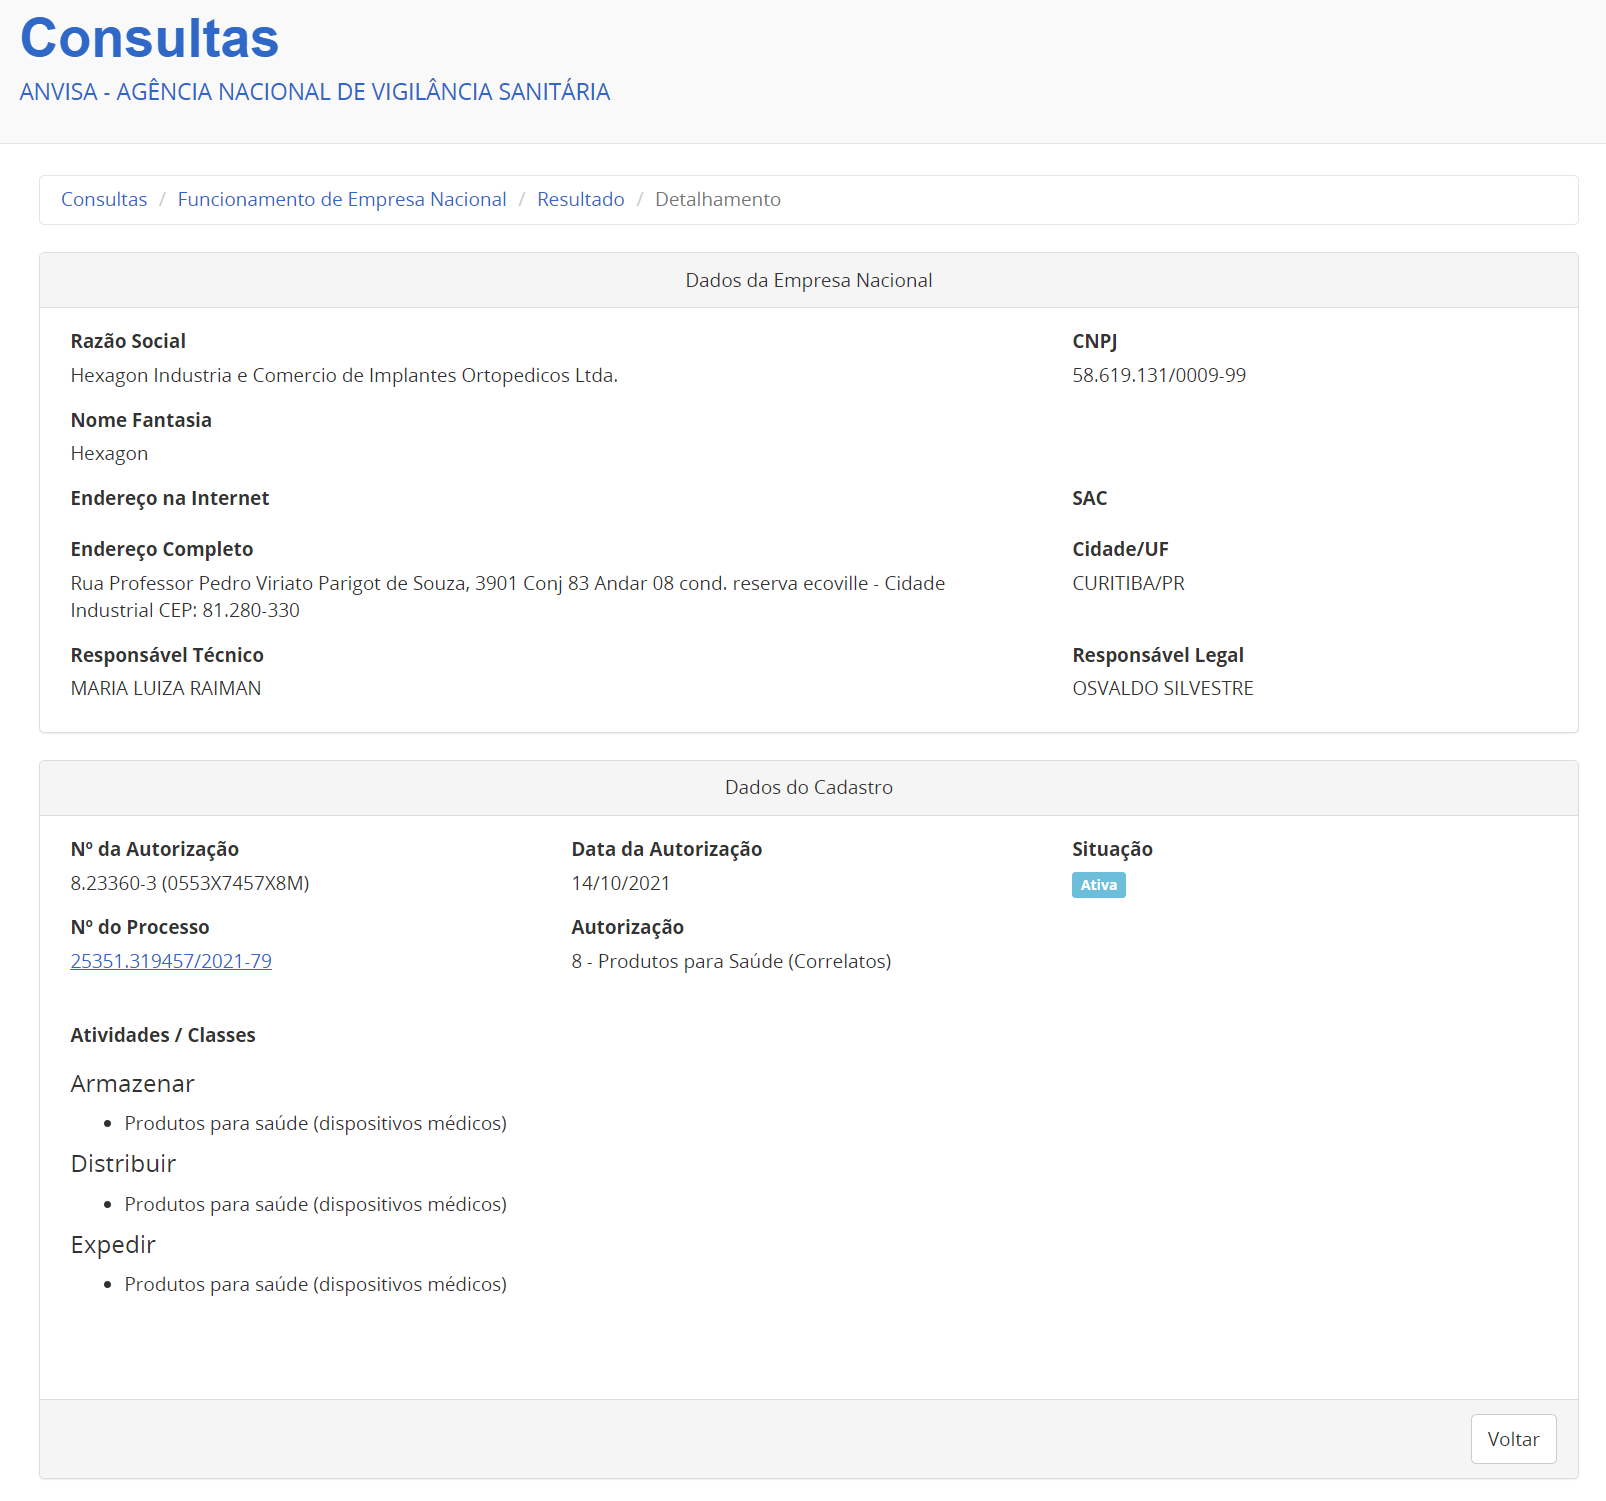Select legal responsible OSVALDO SILVESTRE
Image resolution: width=1606 pixels, height=1501 pixels.
point(1163,688)
